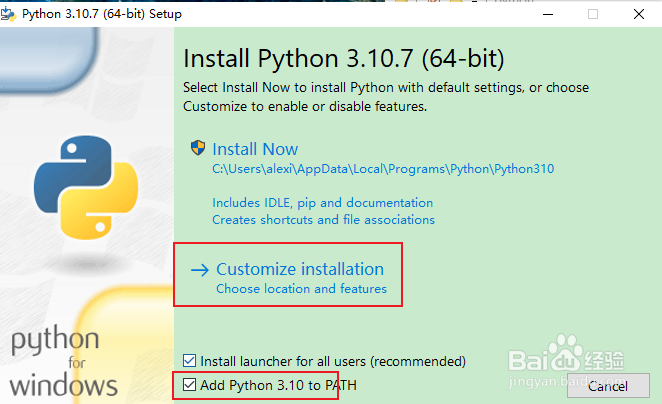Screen dimensions: 662x404
Task: Click 'Choose location and features' subtitle
Action: 301,289
